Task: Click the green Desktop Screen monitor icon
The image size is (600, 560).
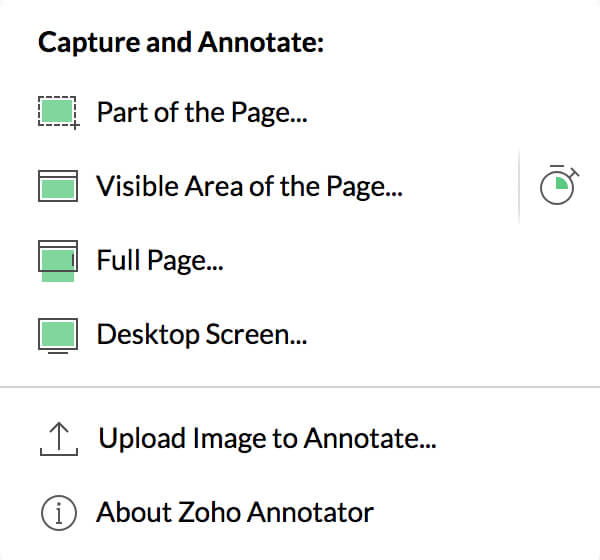Action: pos(58,336)
